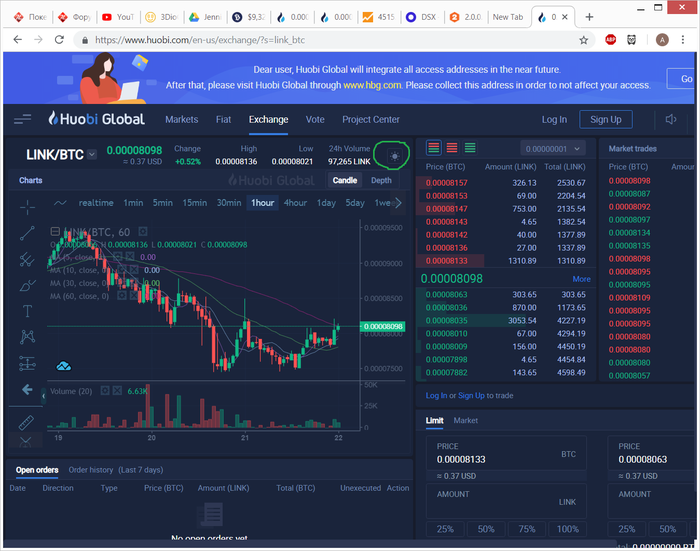
Task: Show only asks (red) order book view
Action: [452, 148]
